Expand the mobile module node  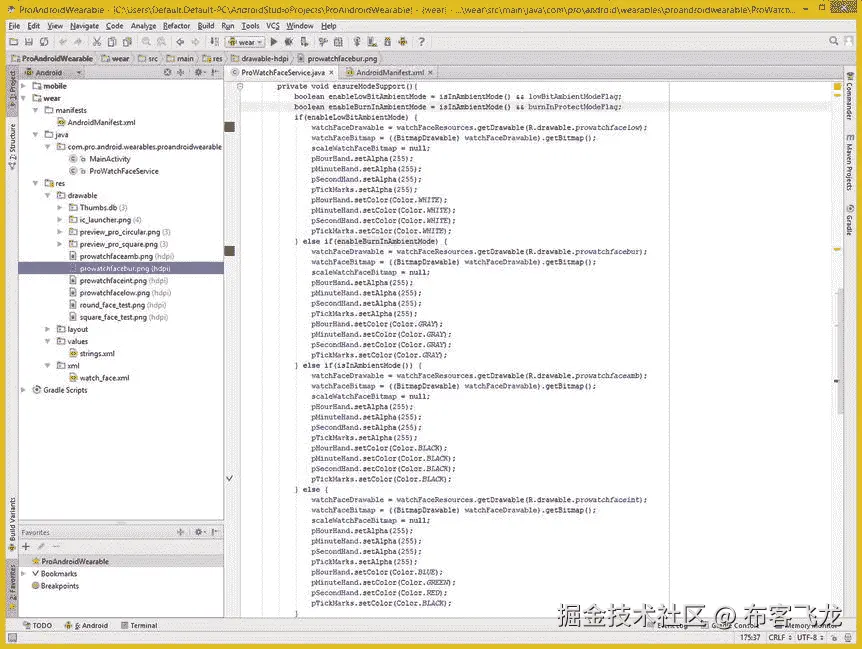pos(23,86)
